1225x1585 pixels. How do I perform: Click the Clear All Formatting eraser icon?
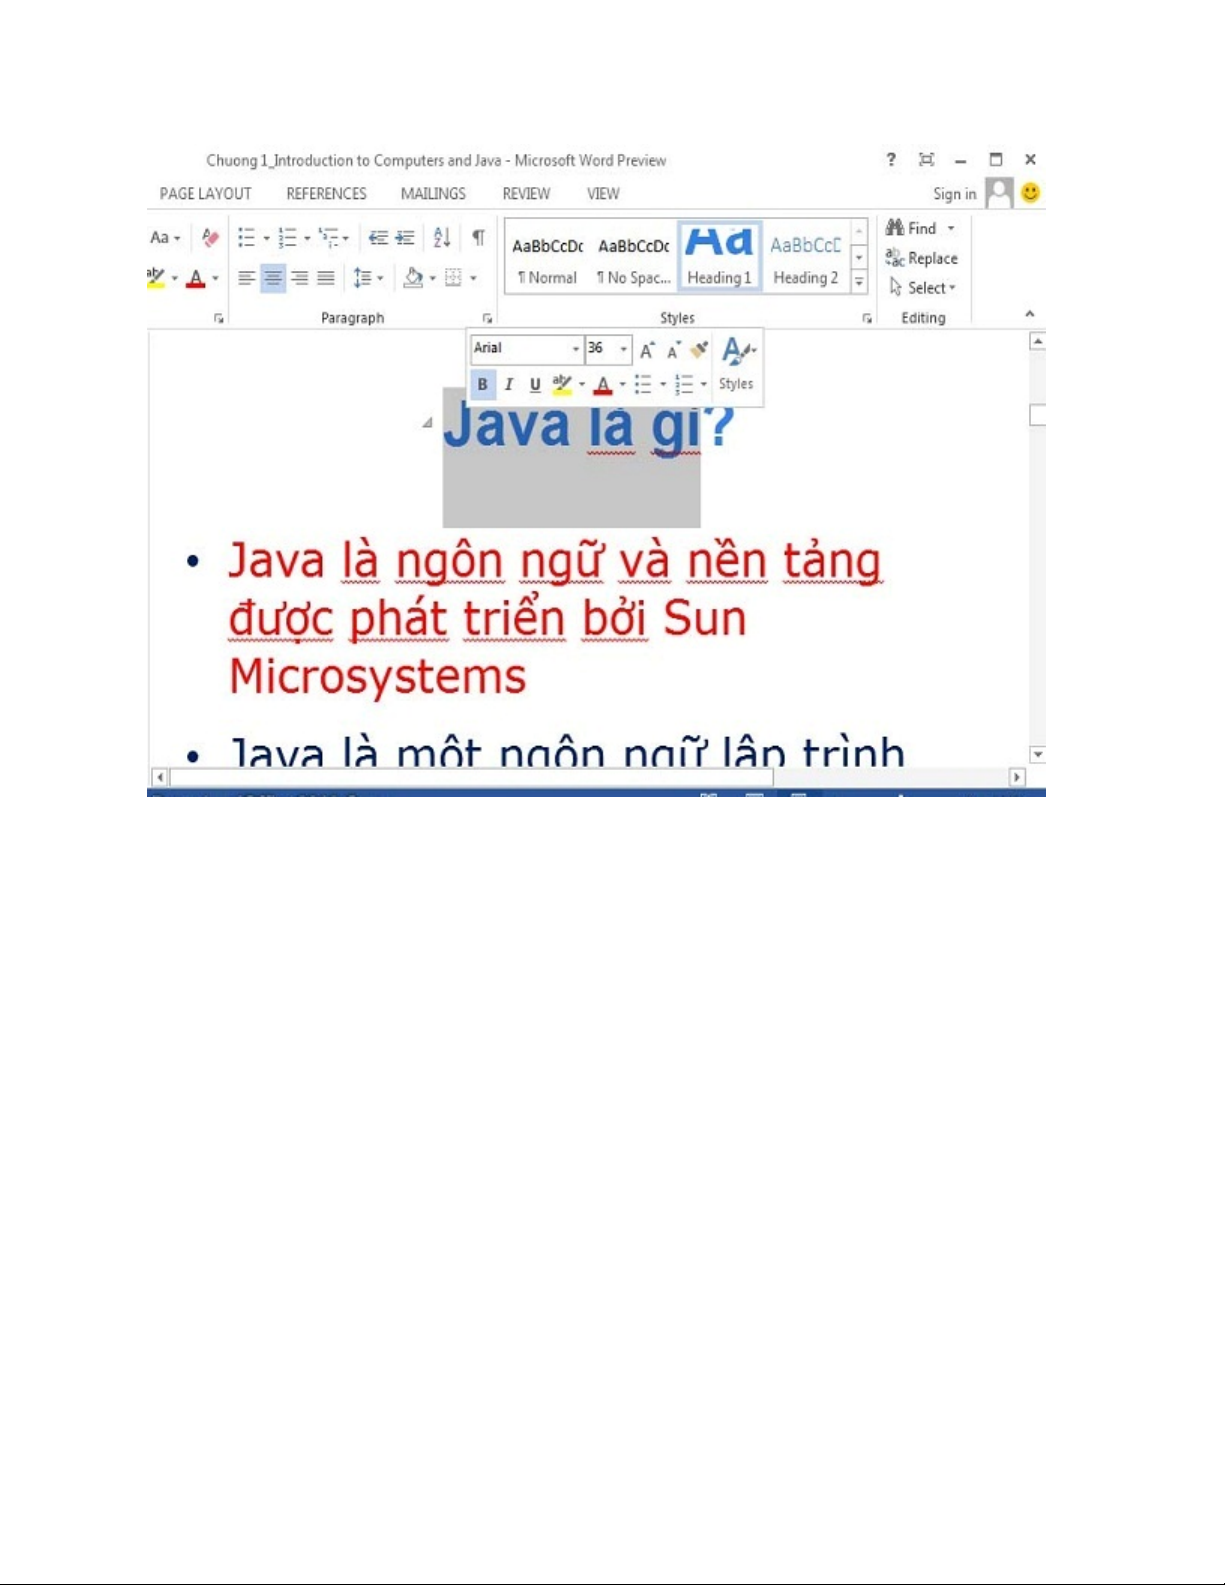210,238
